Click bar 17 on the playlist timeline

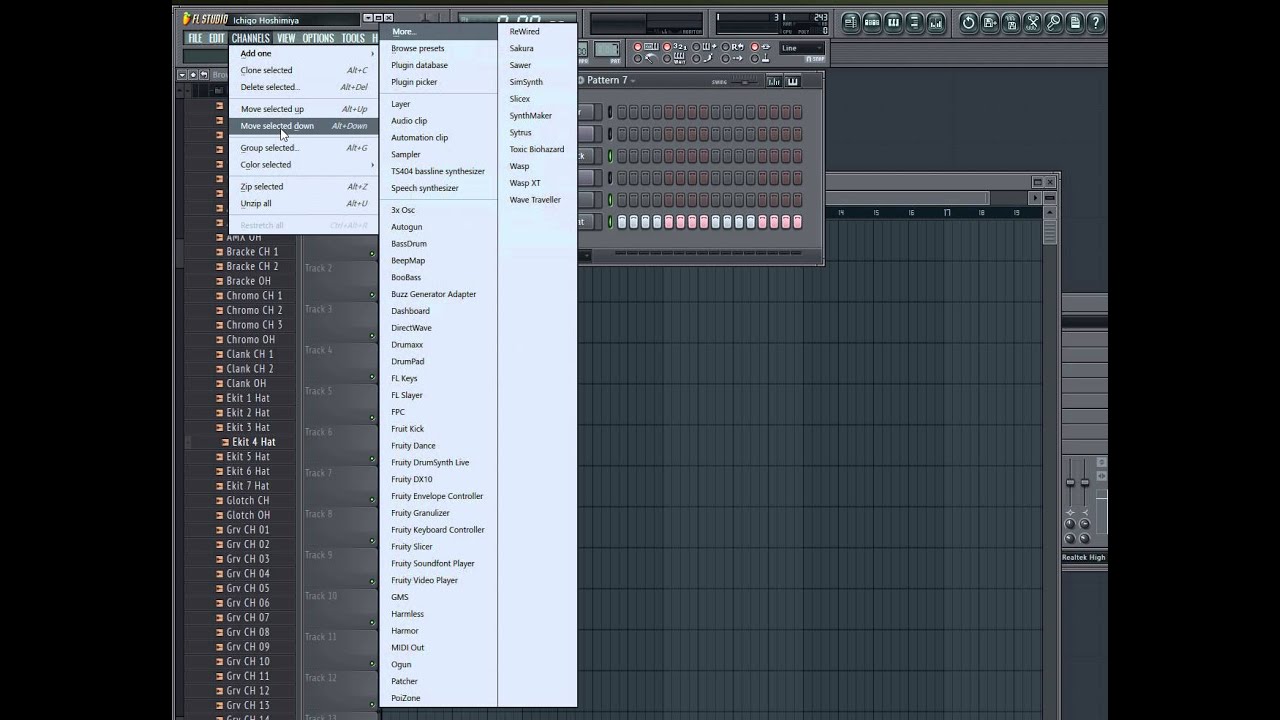[x=947, y=212]
